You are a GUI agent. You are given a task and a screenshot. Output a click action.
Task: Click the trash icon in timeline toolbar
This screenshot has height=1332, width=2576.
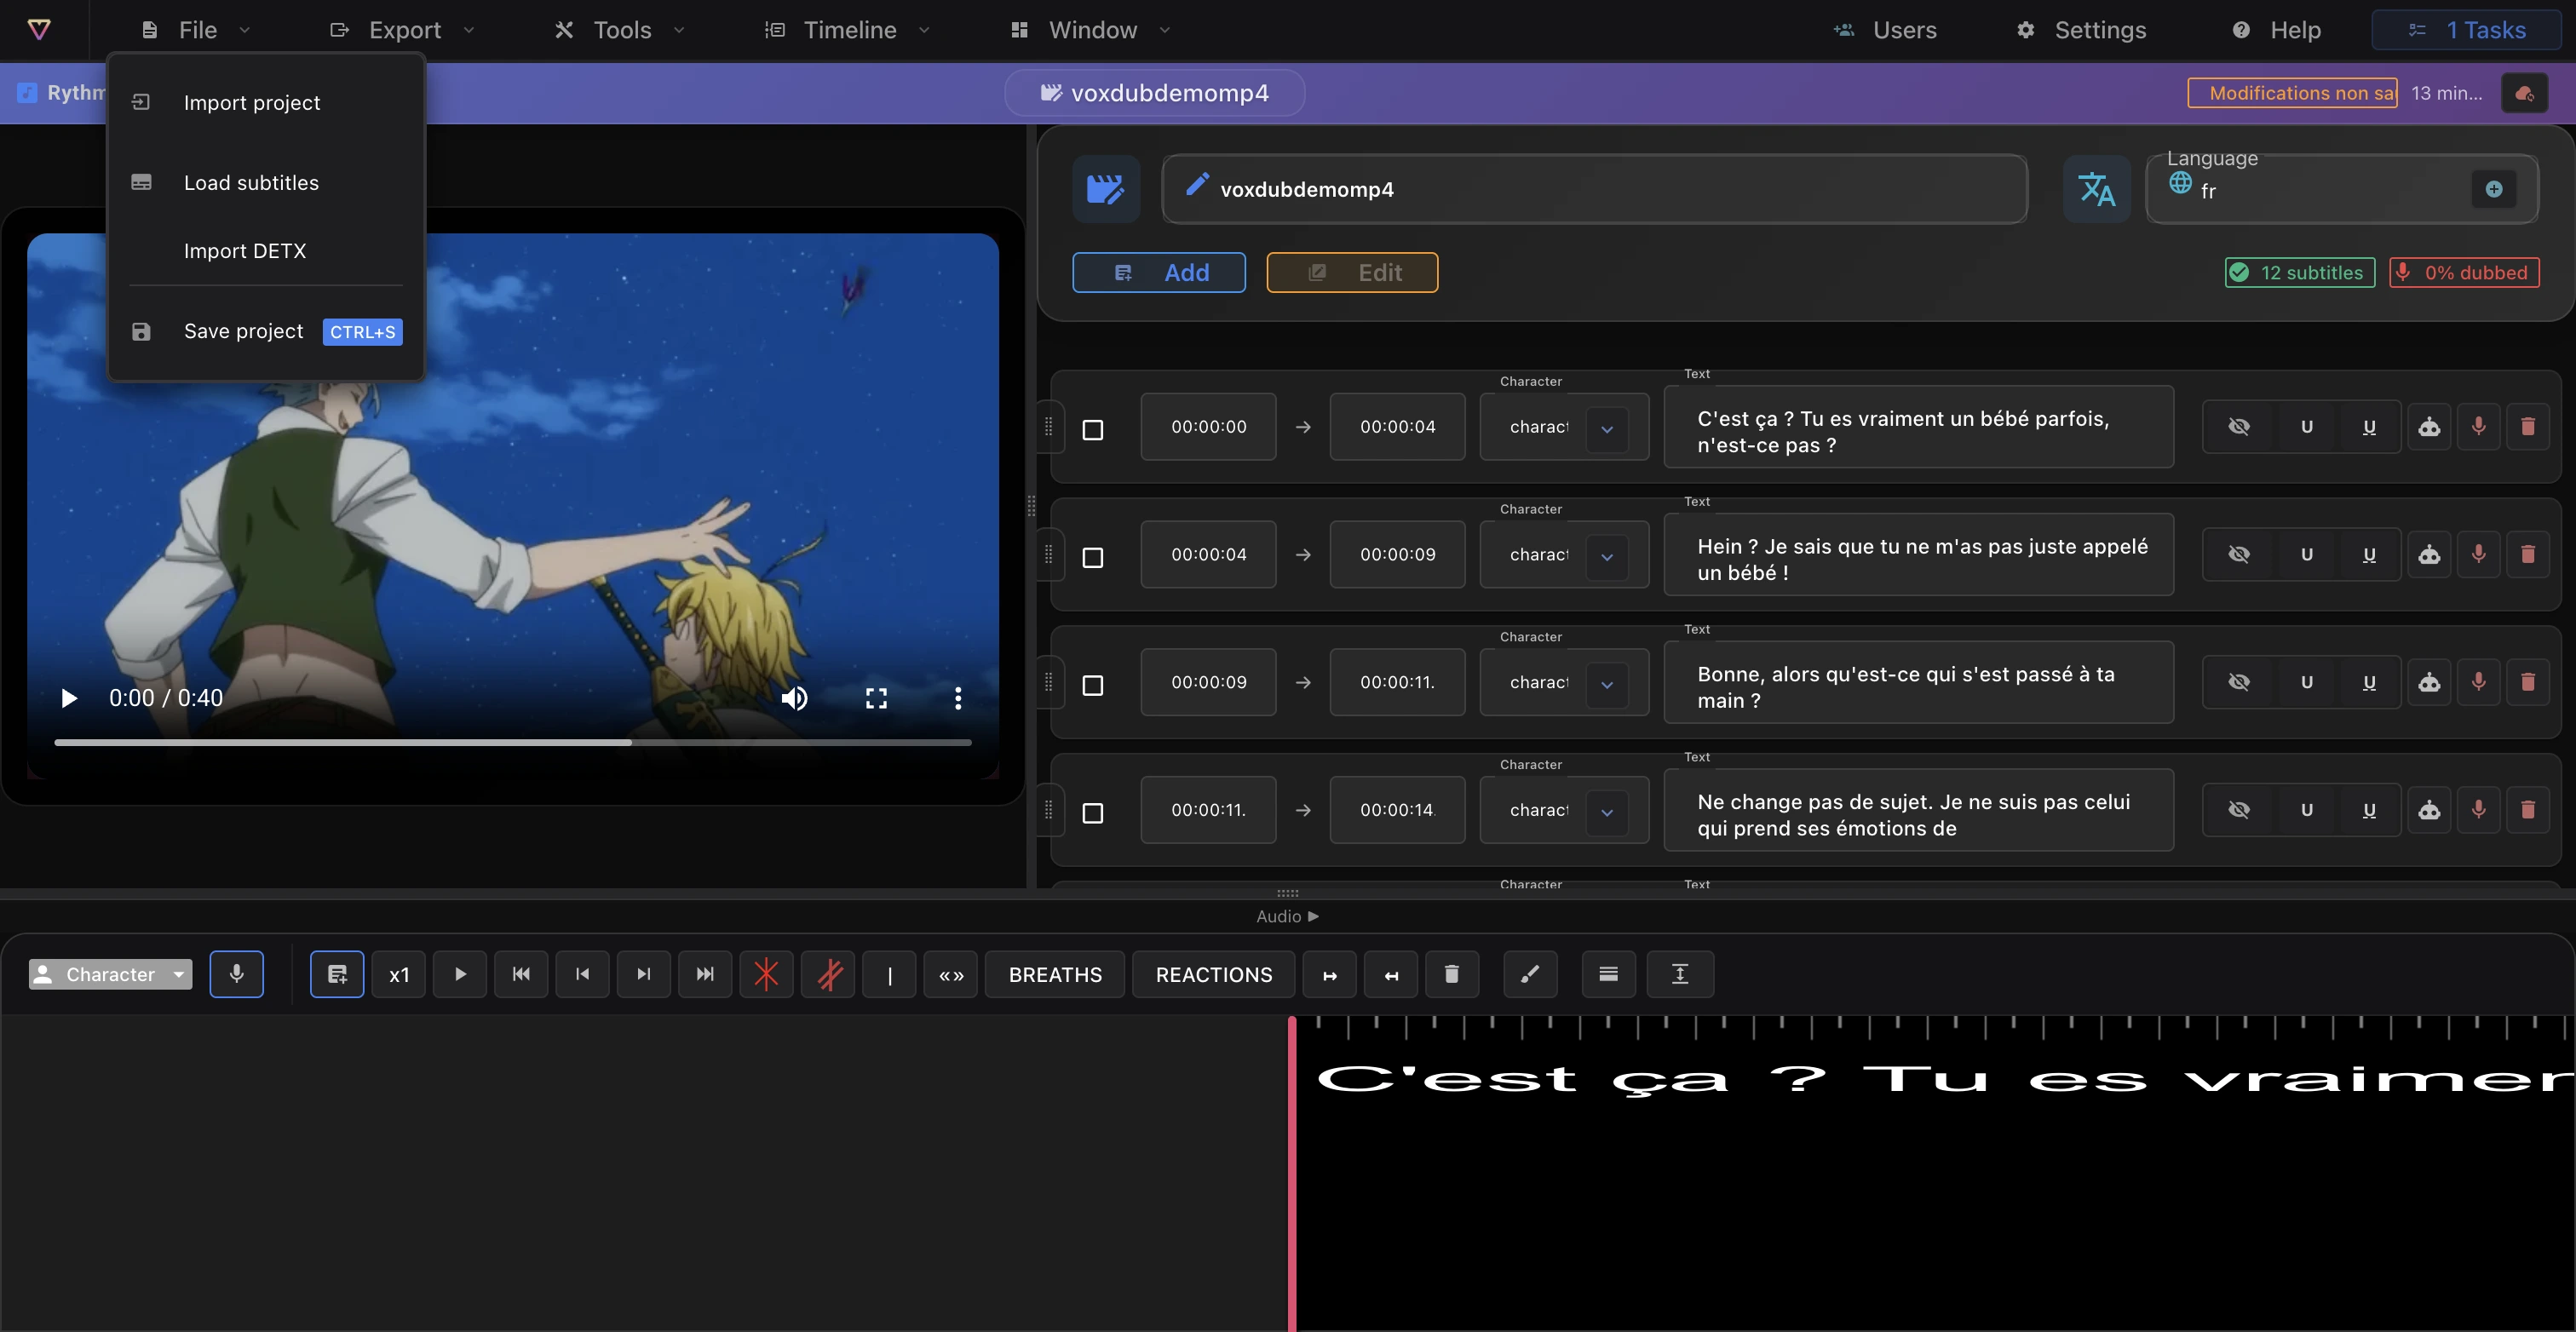point(1452,974)
